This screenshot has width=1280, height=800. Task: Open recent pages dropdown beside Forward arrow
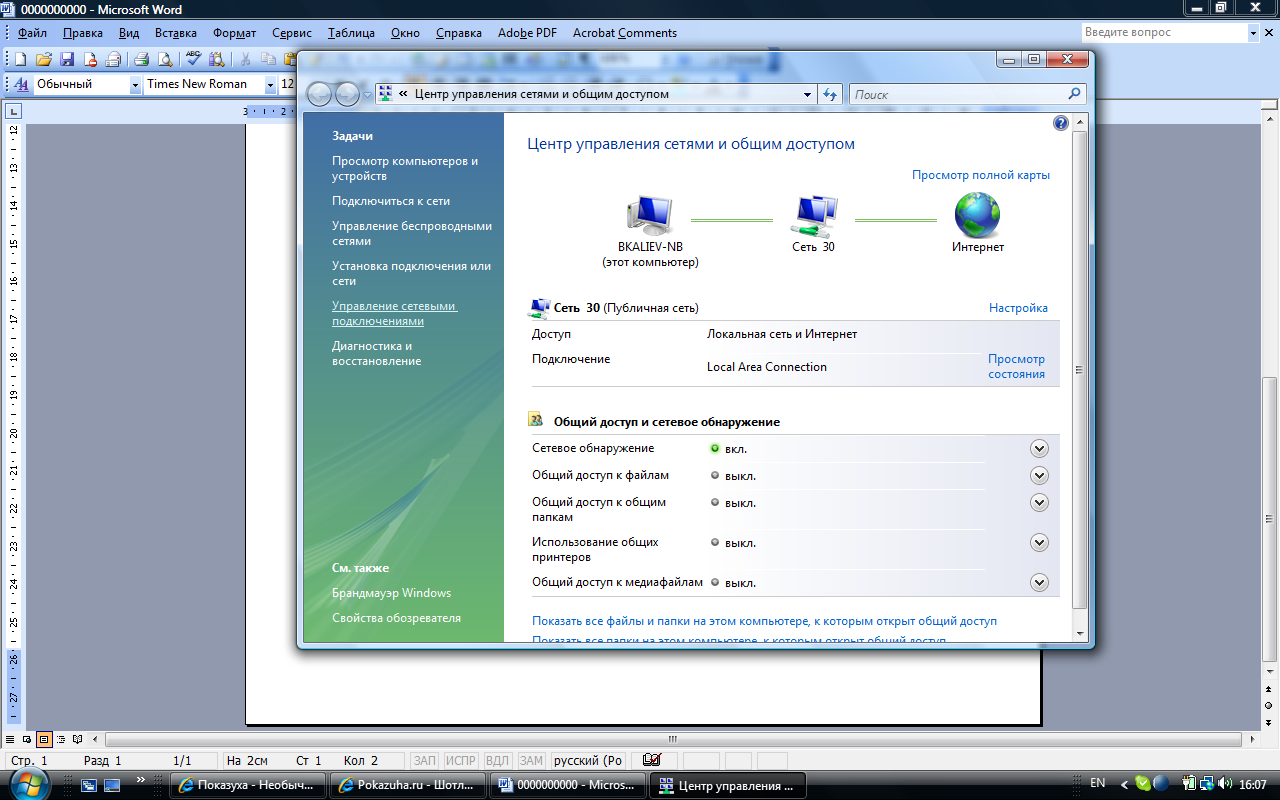[x=368, y=95]
